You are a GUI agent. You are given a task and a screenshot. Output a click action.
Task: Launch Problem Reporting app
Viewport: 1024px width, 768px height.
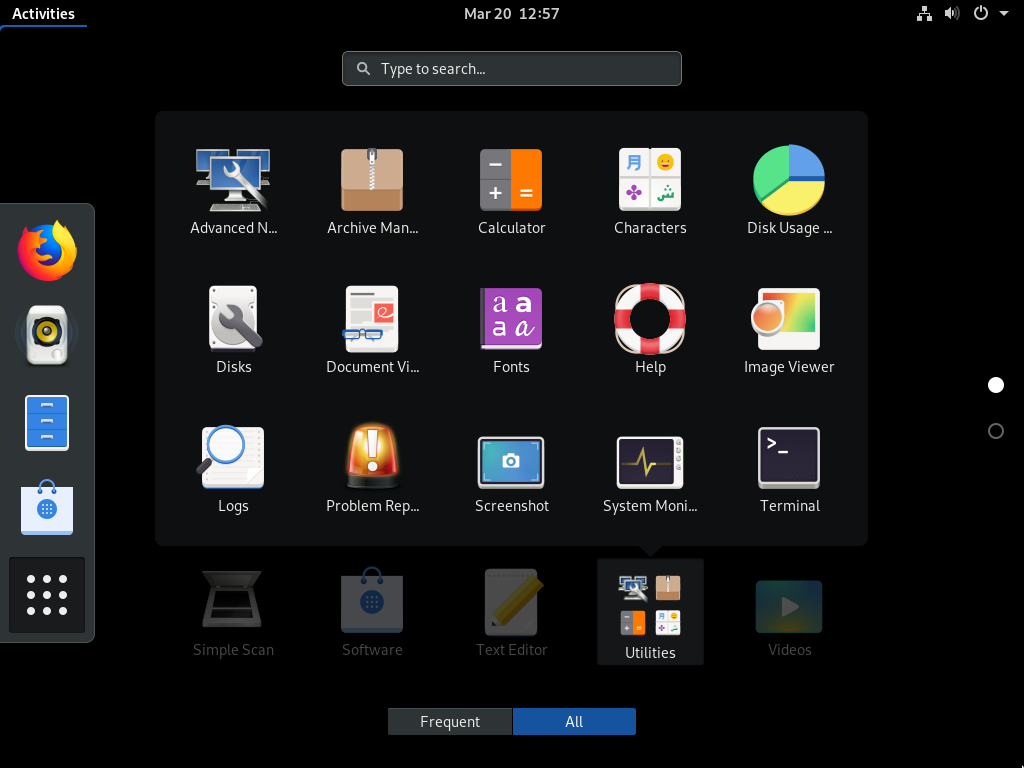pos(372,469)
